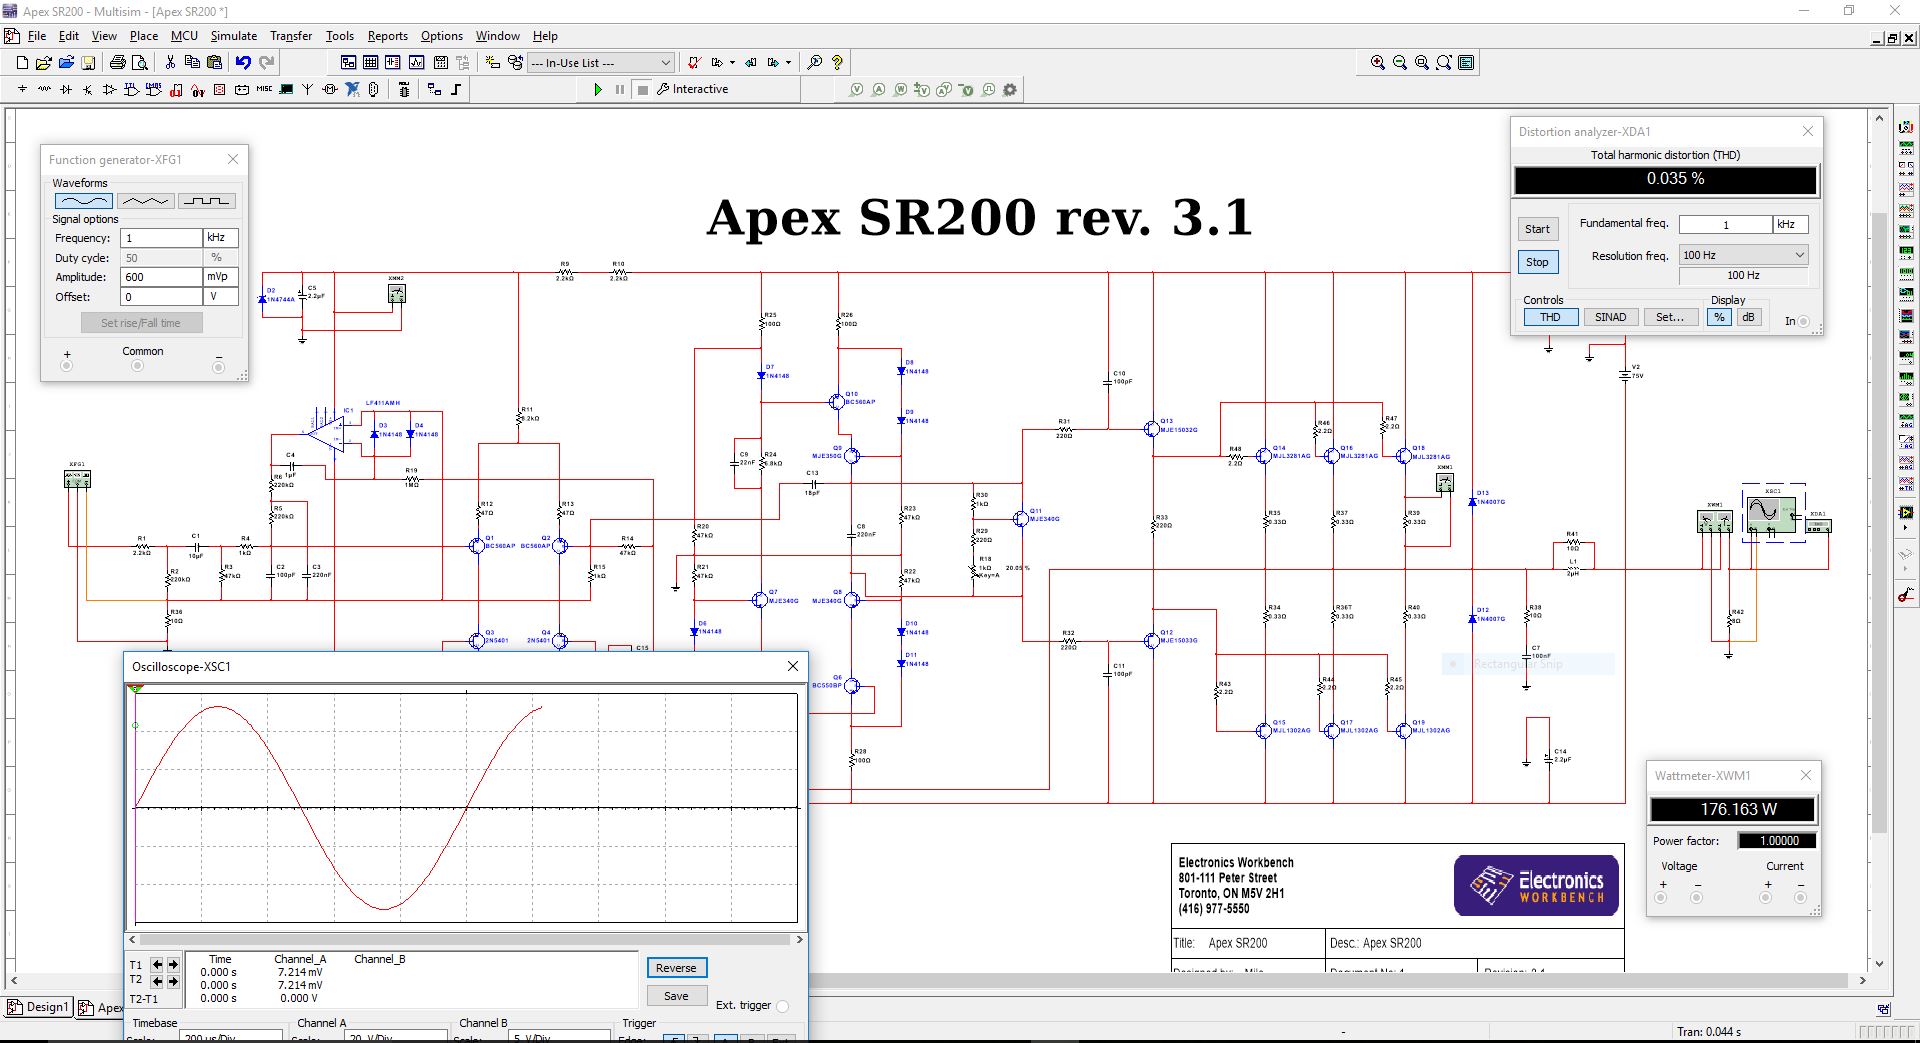Open the Offset V unit selector
The image size is (1920, 1043).
[220, 297]
